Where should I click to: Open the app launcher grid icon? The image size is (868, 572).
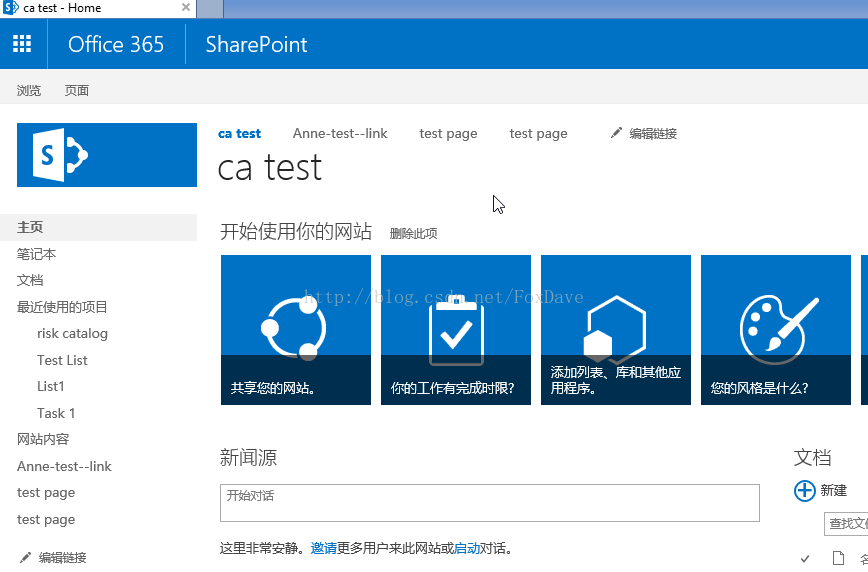(22, 44)
